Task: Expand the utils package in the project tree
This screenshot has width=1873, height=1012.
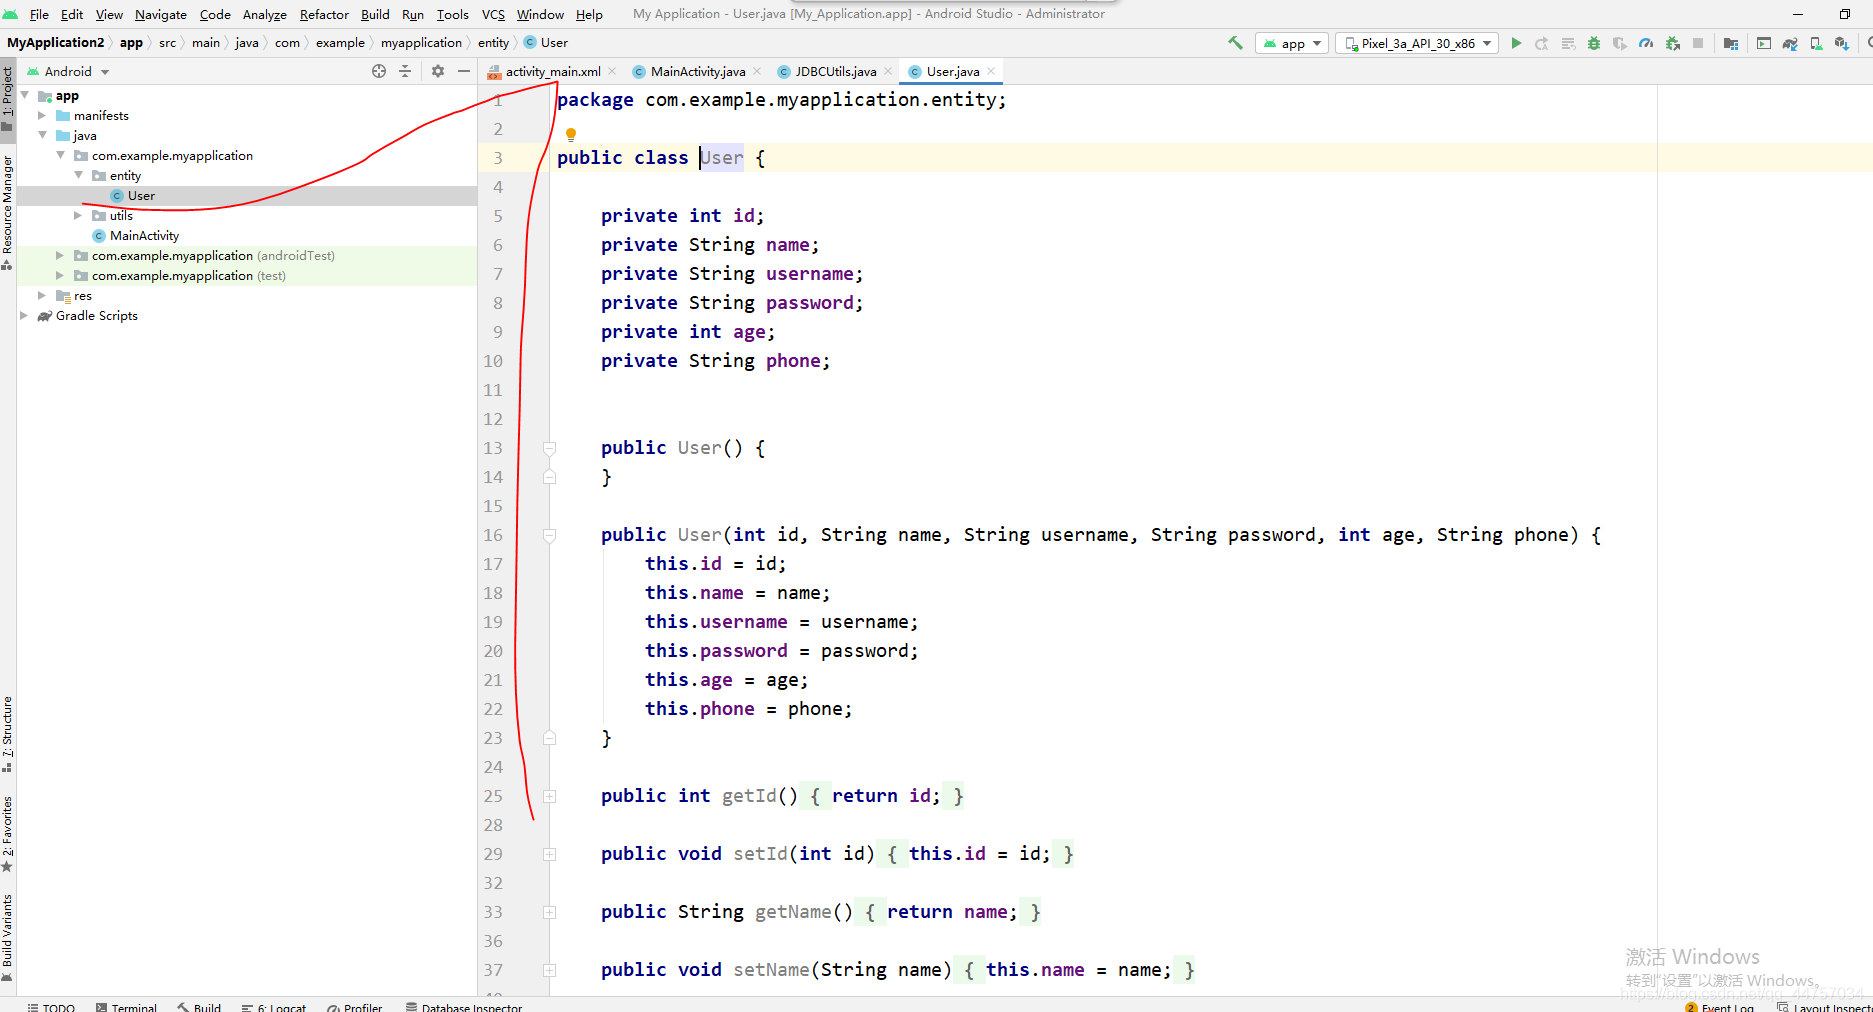Action: coord(78,215)
